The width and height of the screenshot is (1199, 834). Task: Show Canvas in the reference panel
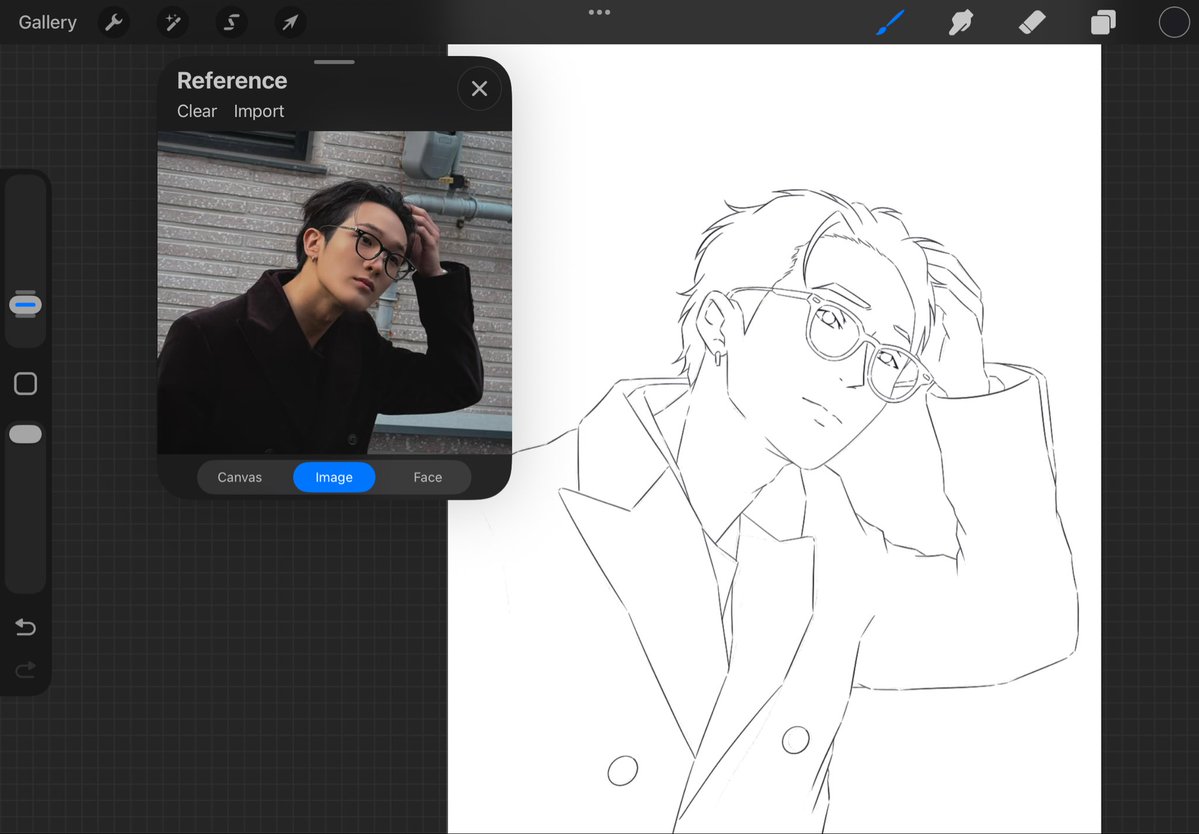240,477
